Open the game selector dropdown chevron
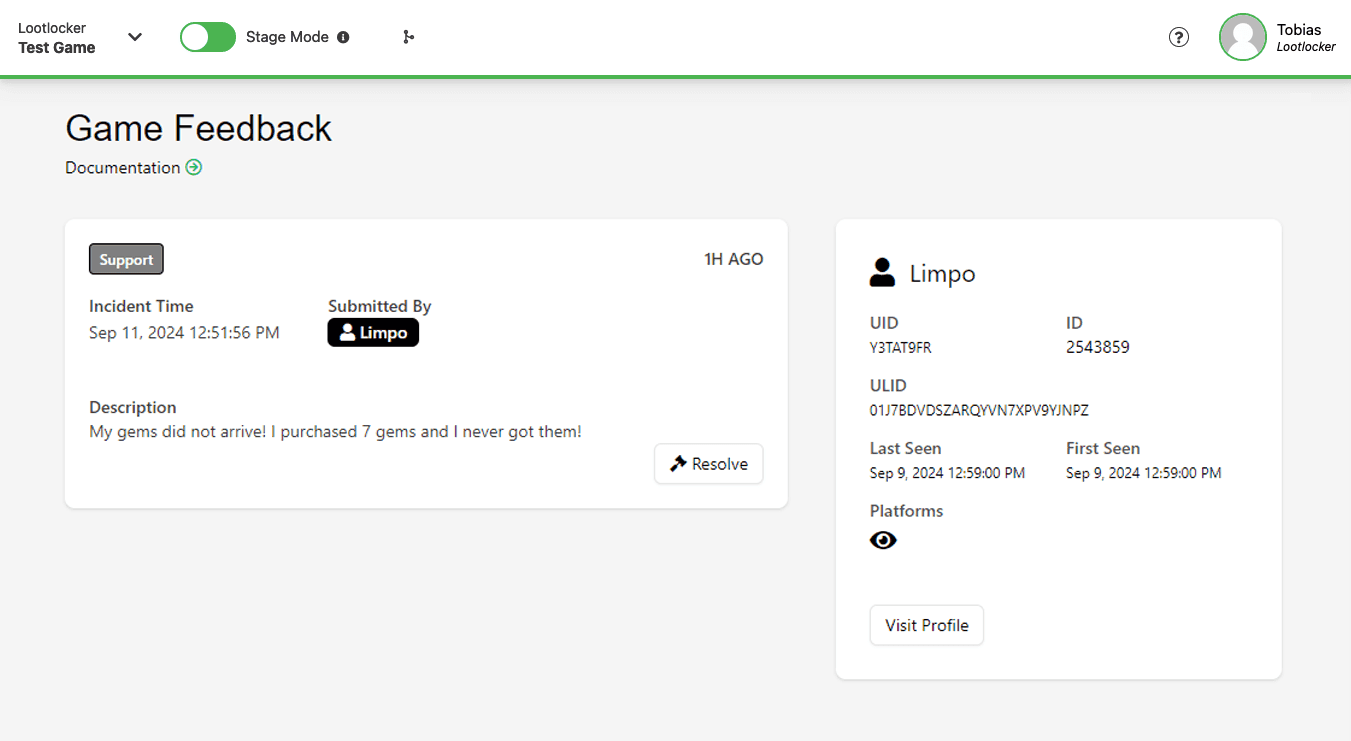The image size is (1351, 741). (135, 37)
